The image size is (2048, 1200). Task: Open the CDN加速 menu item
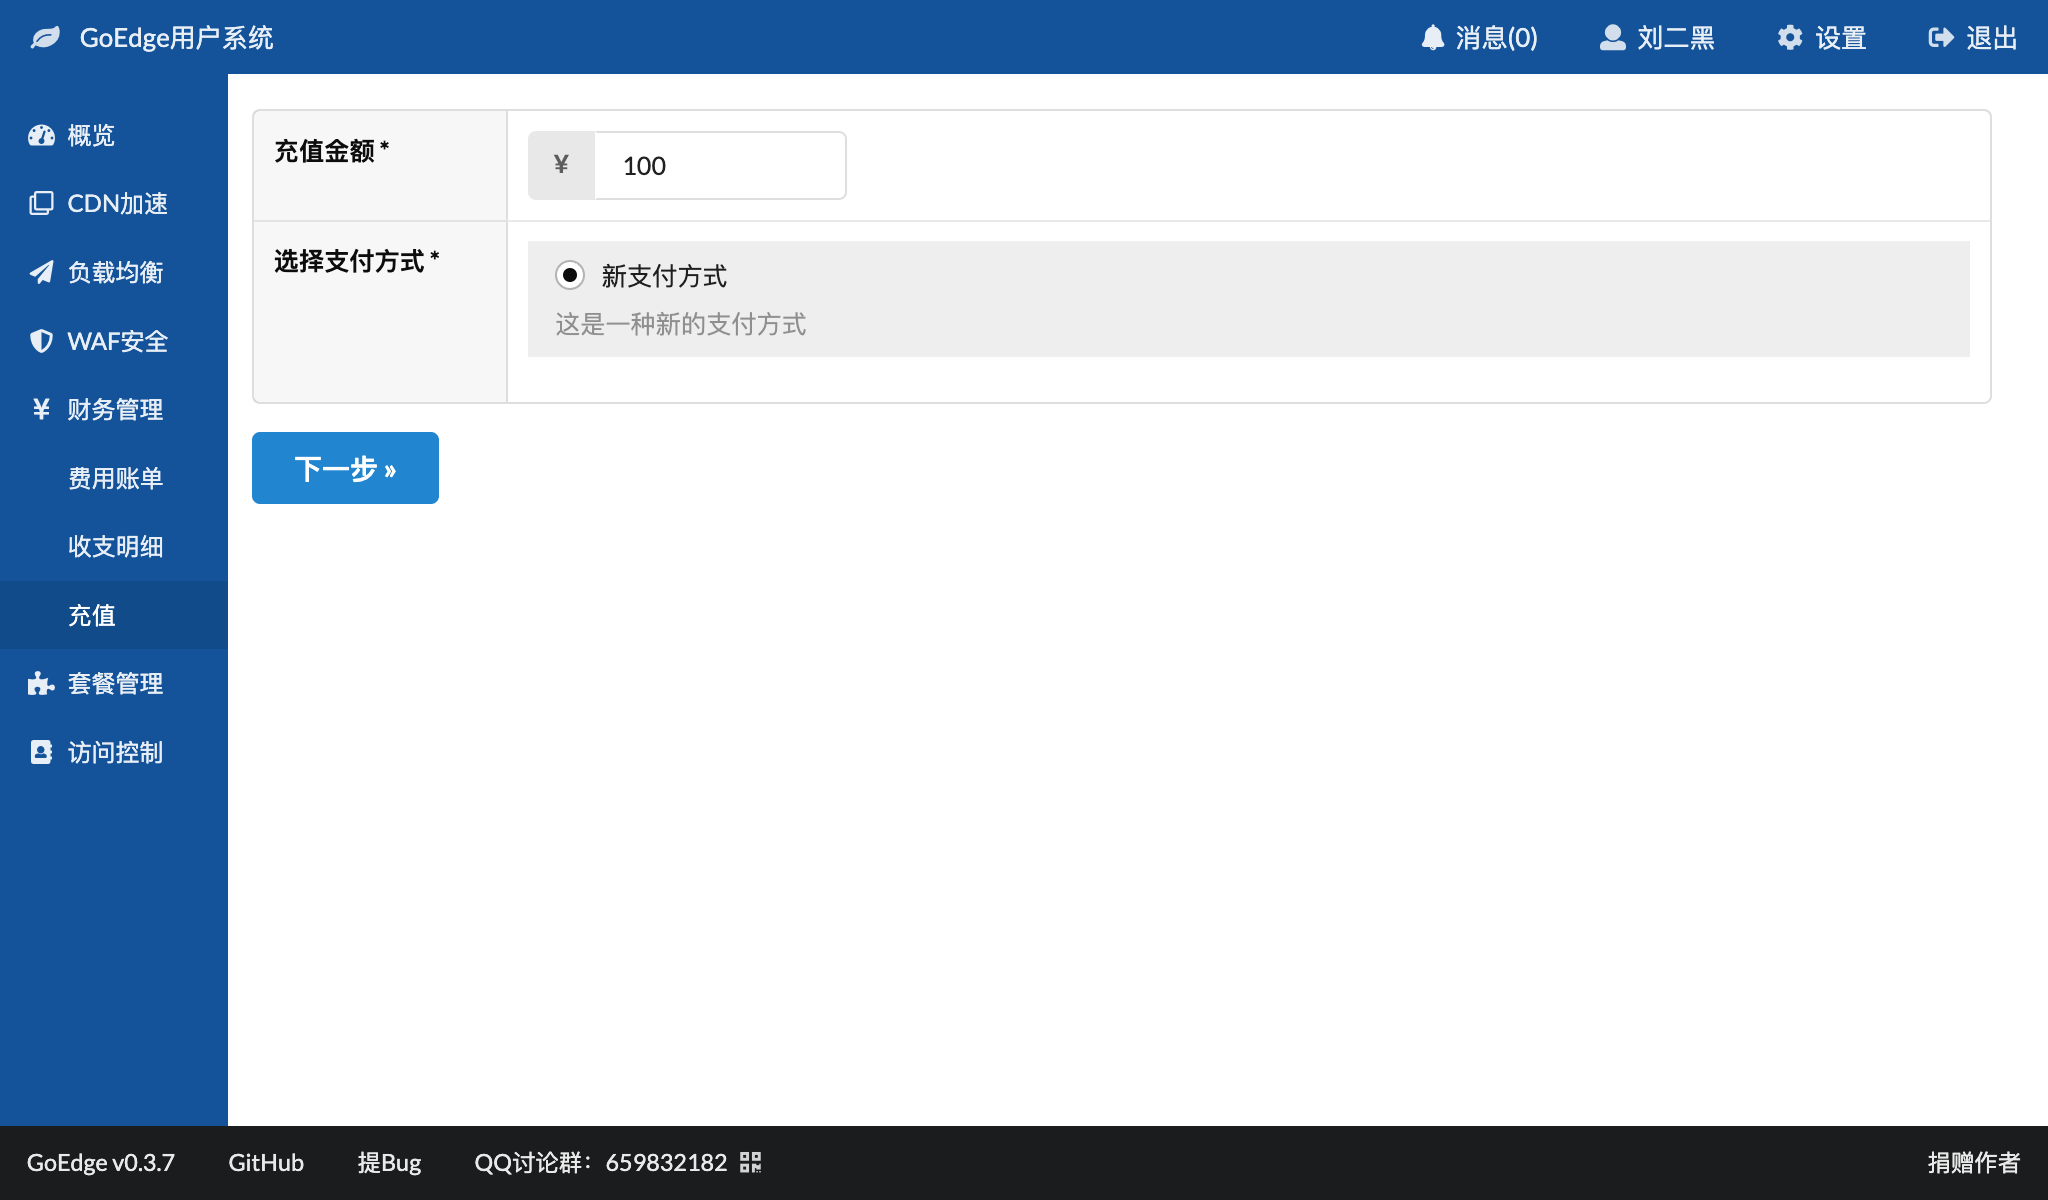pos(114,203)
